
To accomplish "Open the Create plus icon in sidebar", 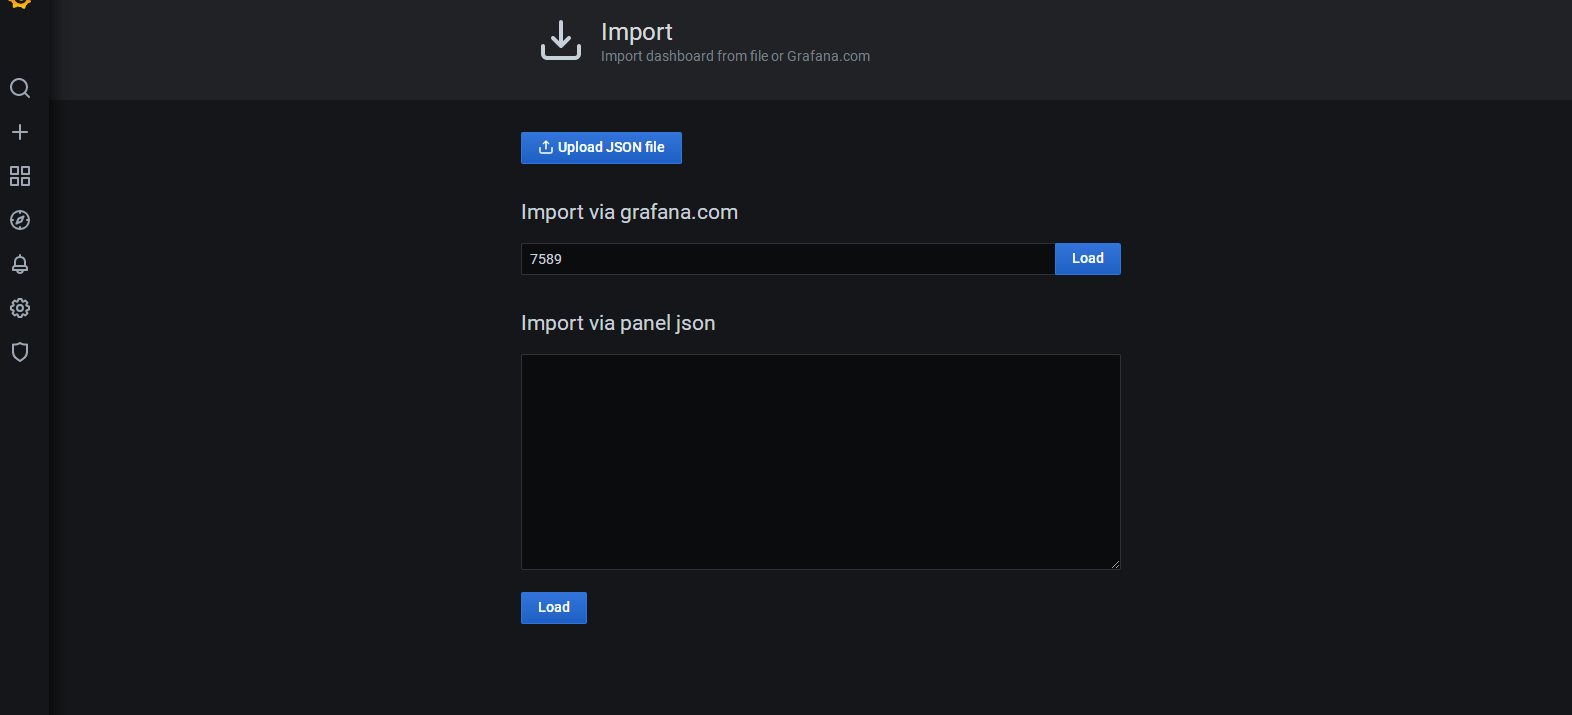I will tap(20, 132).
